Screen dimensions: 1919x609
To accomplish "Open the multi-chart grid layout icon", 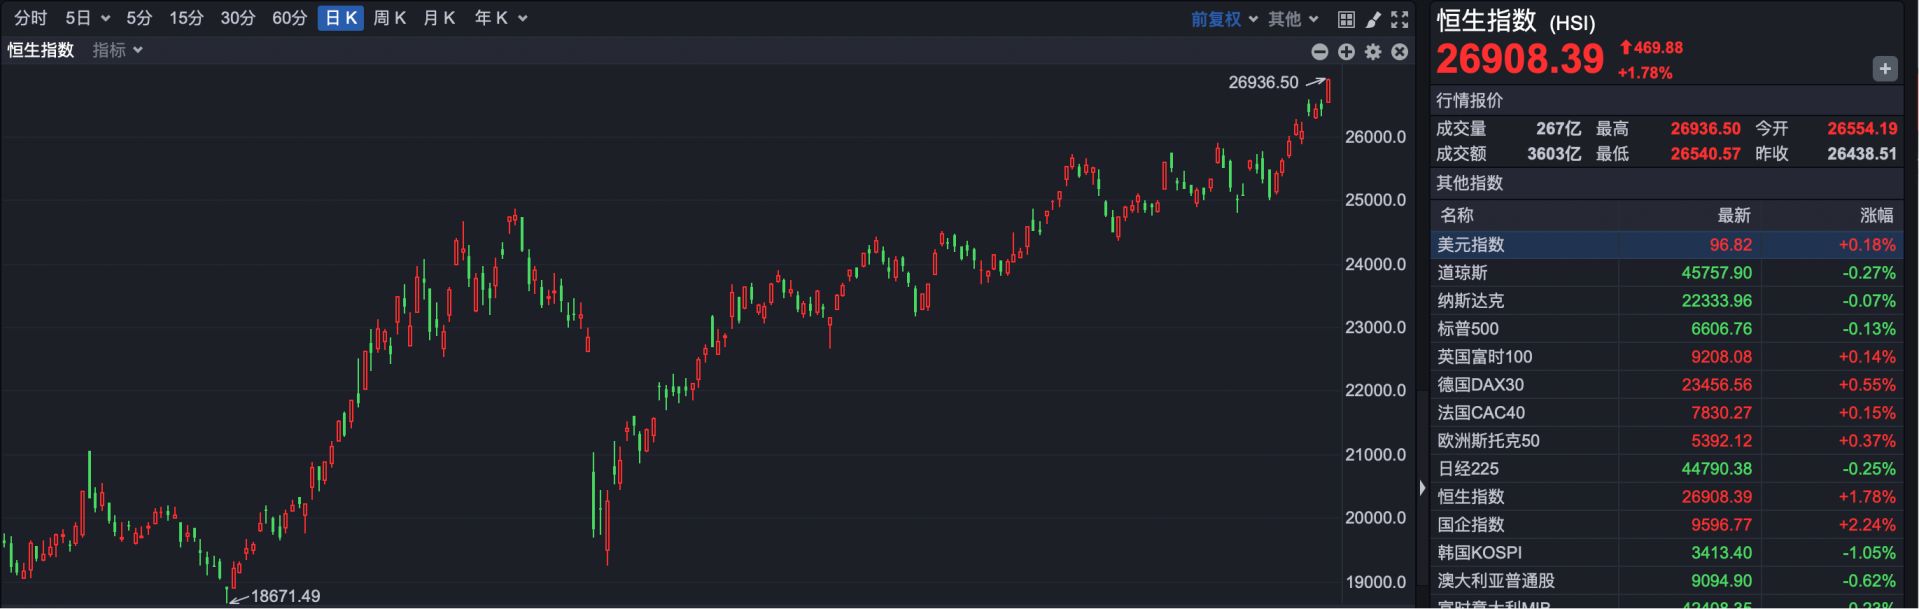I will click(x=1346, y=19).
